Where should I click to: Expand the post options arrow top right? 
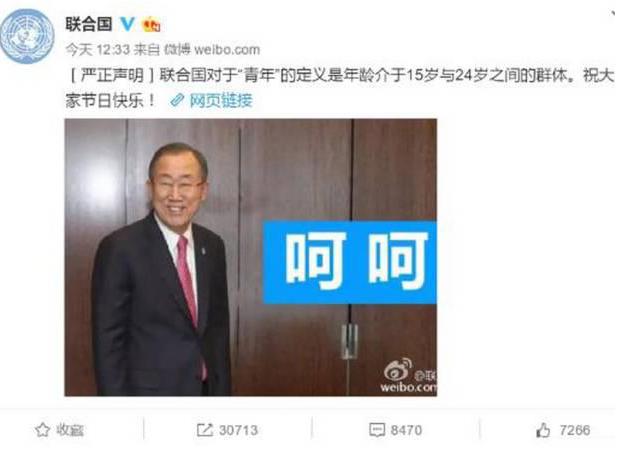click(613, 15)
